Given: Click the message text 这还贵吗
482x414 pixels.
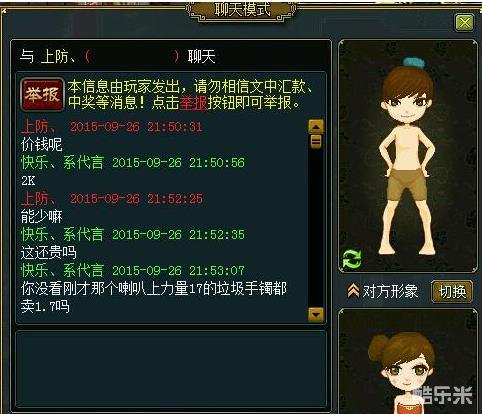Looking at the screenshot, I should [x=49, y=253].
